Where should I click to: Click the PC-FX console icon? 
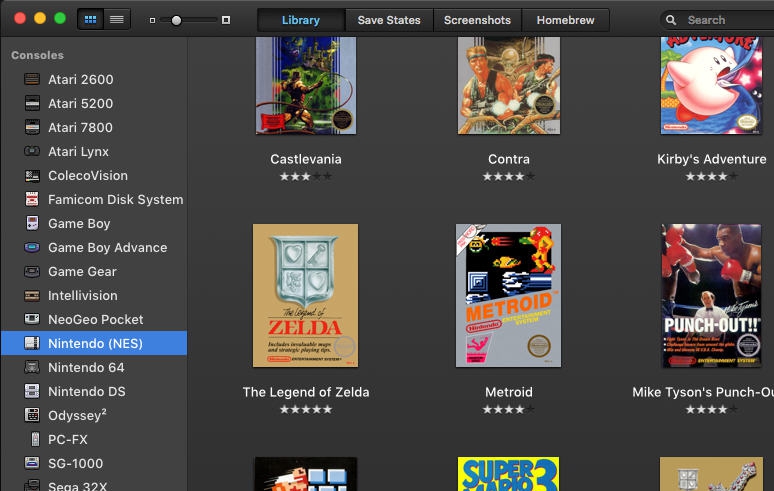(34, 439)
